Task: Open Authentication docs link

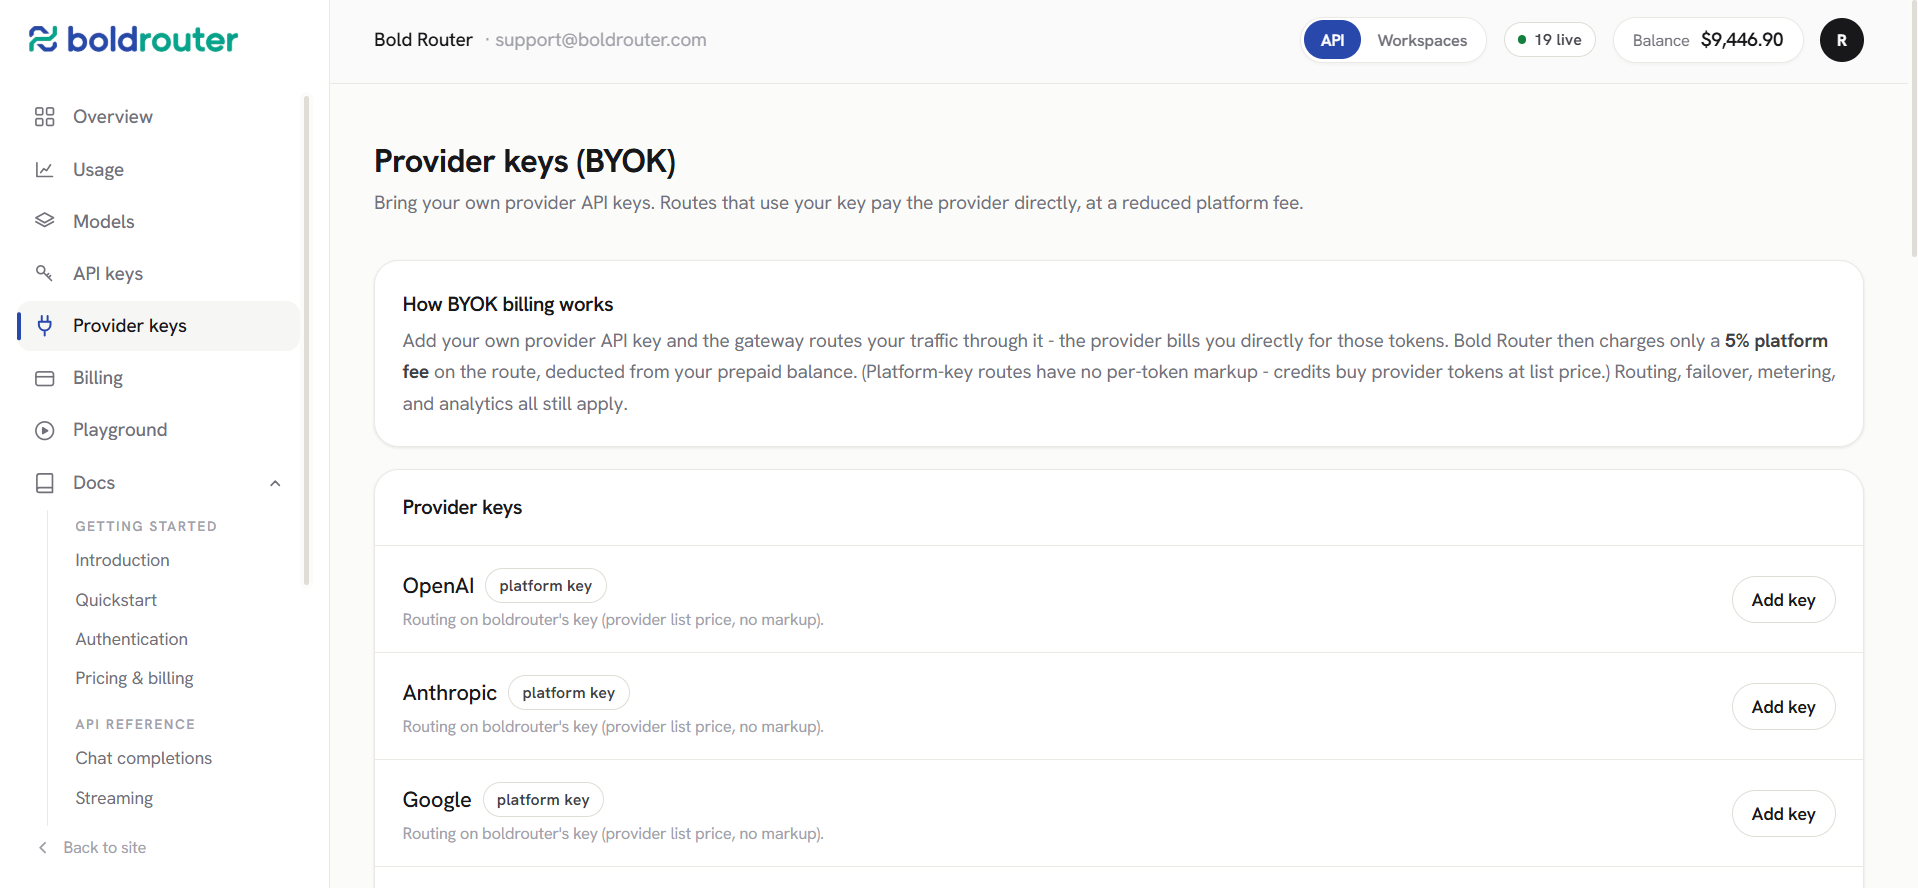Action: (131, 639)
